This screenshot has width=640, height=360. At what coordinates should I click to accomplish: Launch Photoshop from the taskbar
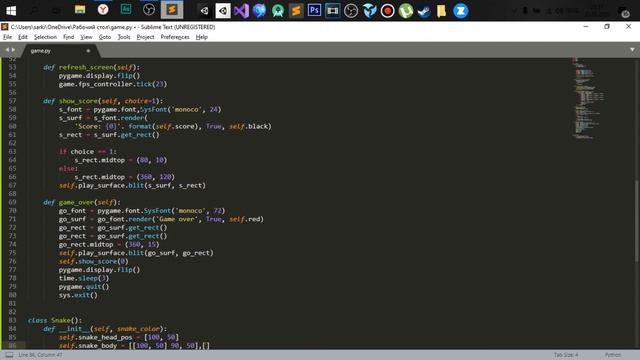pos(314,10)
